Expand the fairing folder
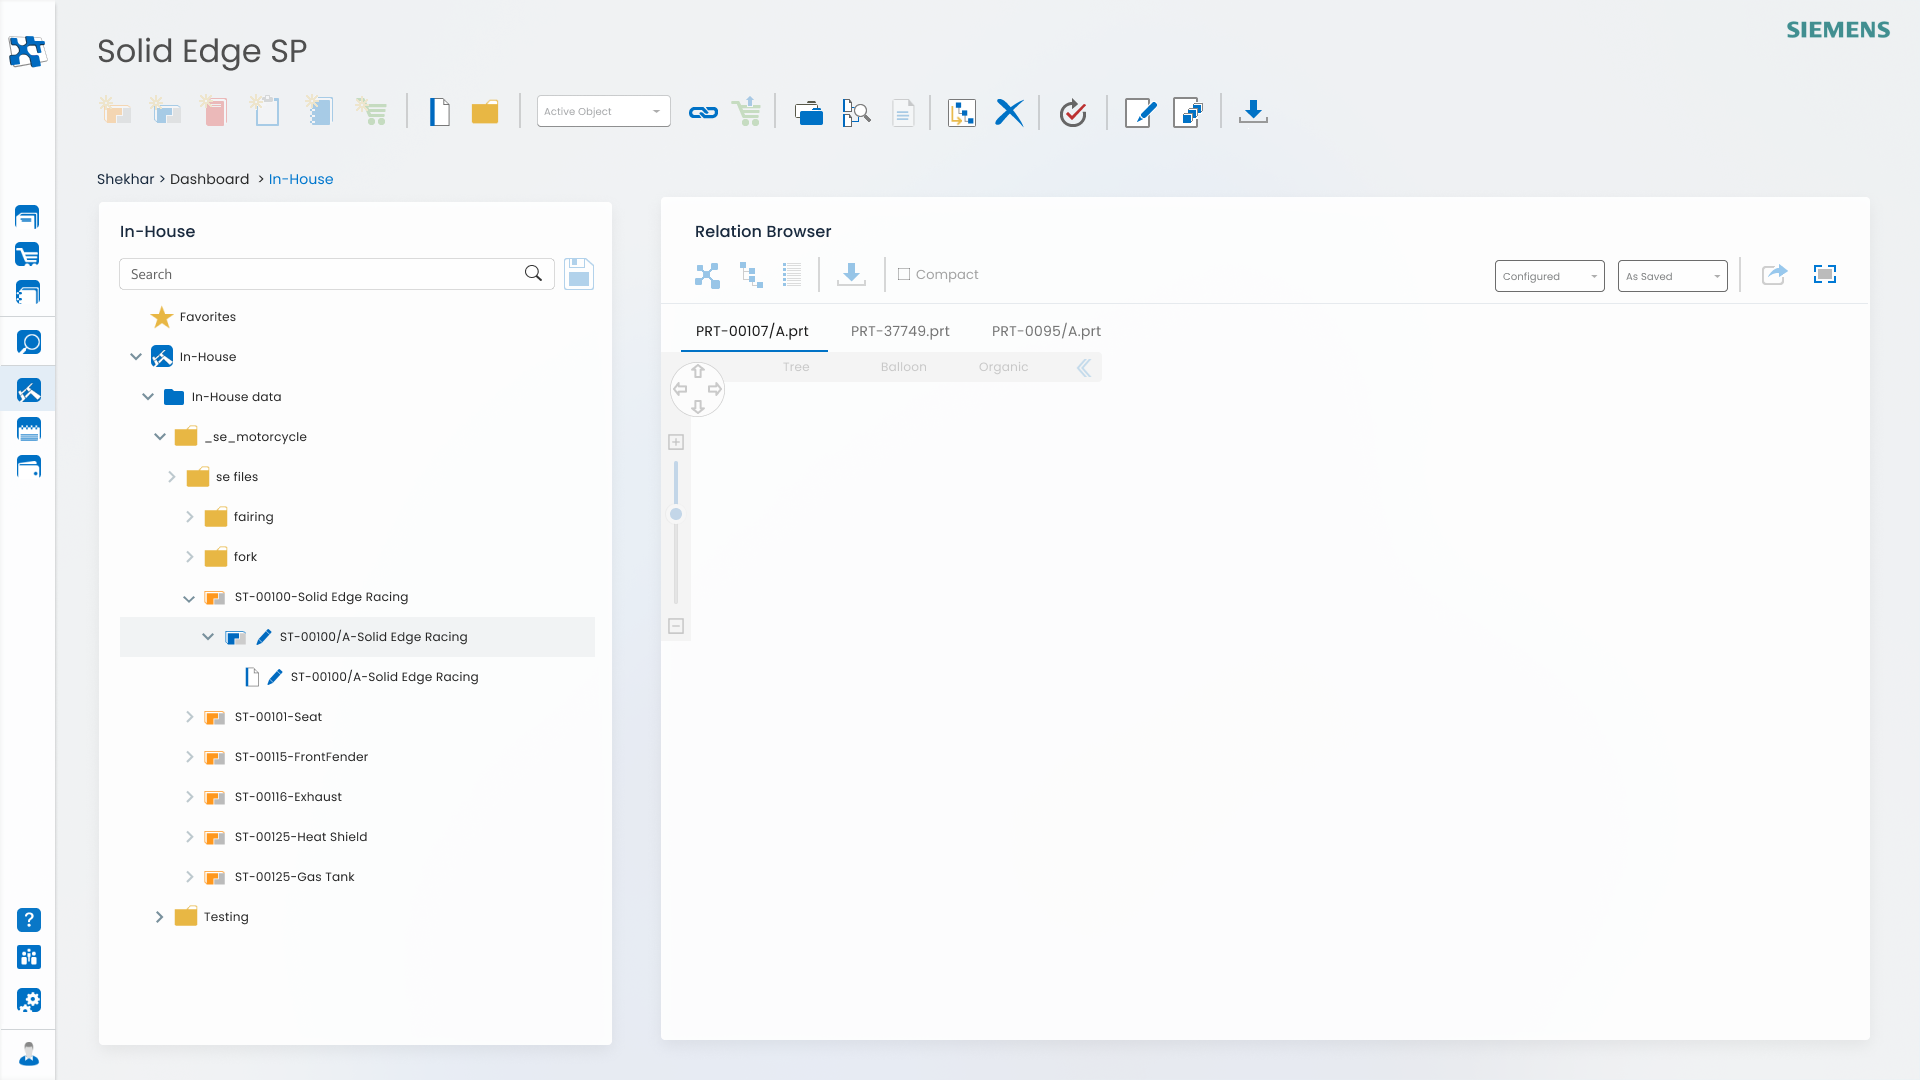The width and height of the screenshot is (1920, 1080). pos(190,517)
